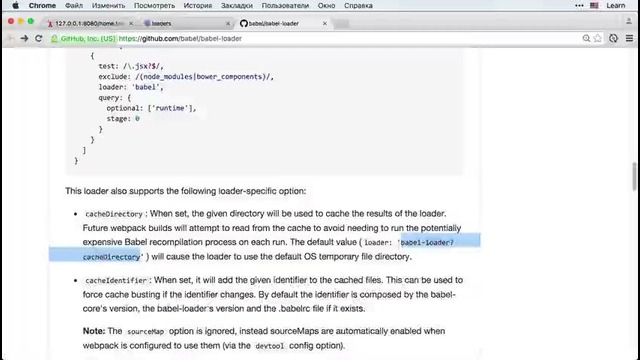Click the exclude node_modules code line
The height and width of the screenshot is (360, 640).
pyautogui.click(x=186, y=76)
